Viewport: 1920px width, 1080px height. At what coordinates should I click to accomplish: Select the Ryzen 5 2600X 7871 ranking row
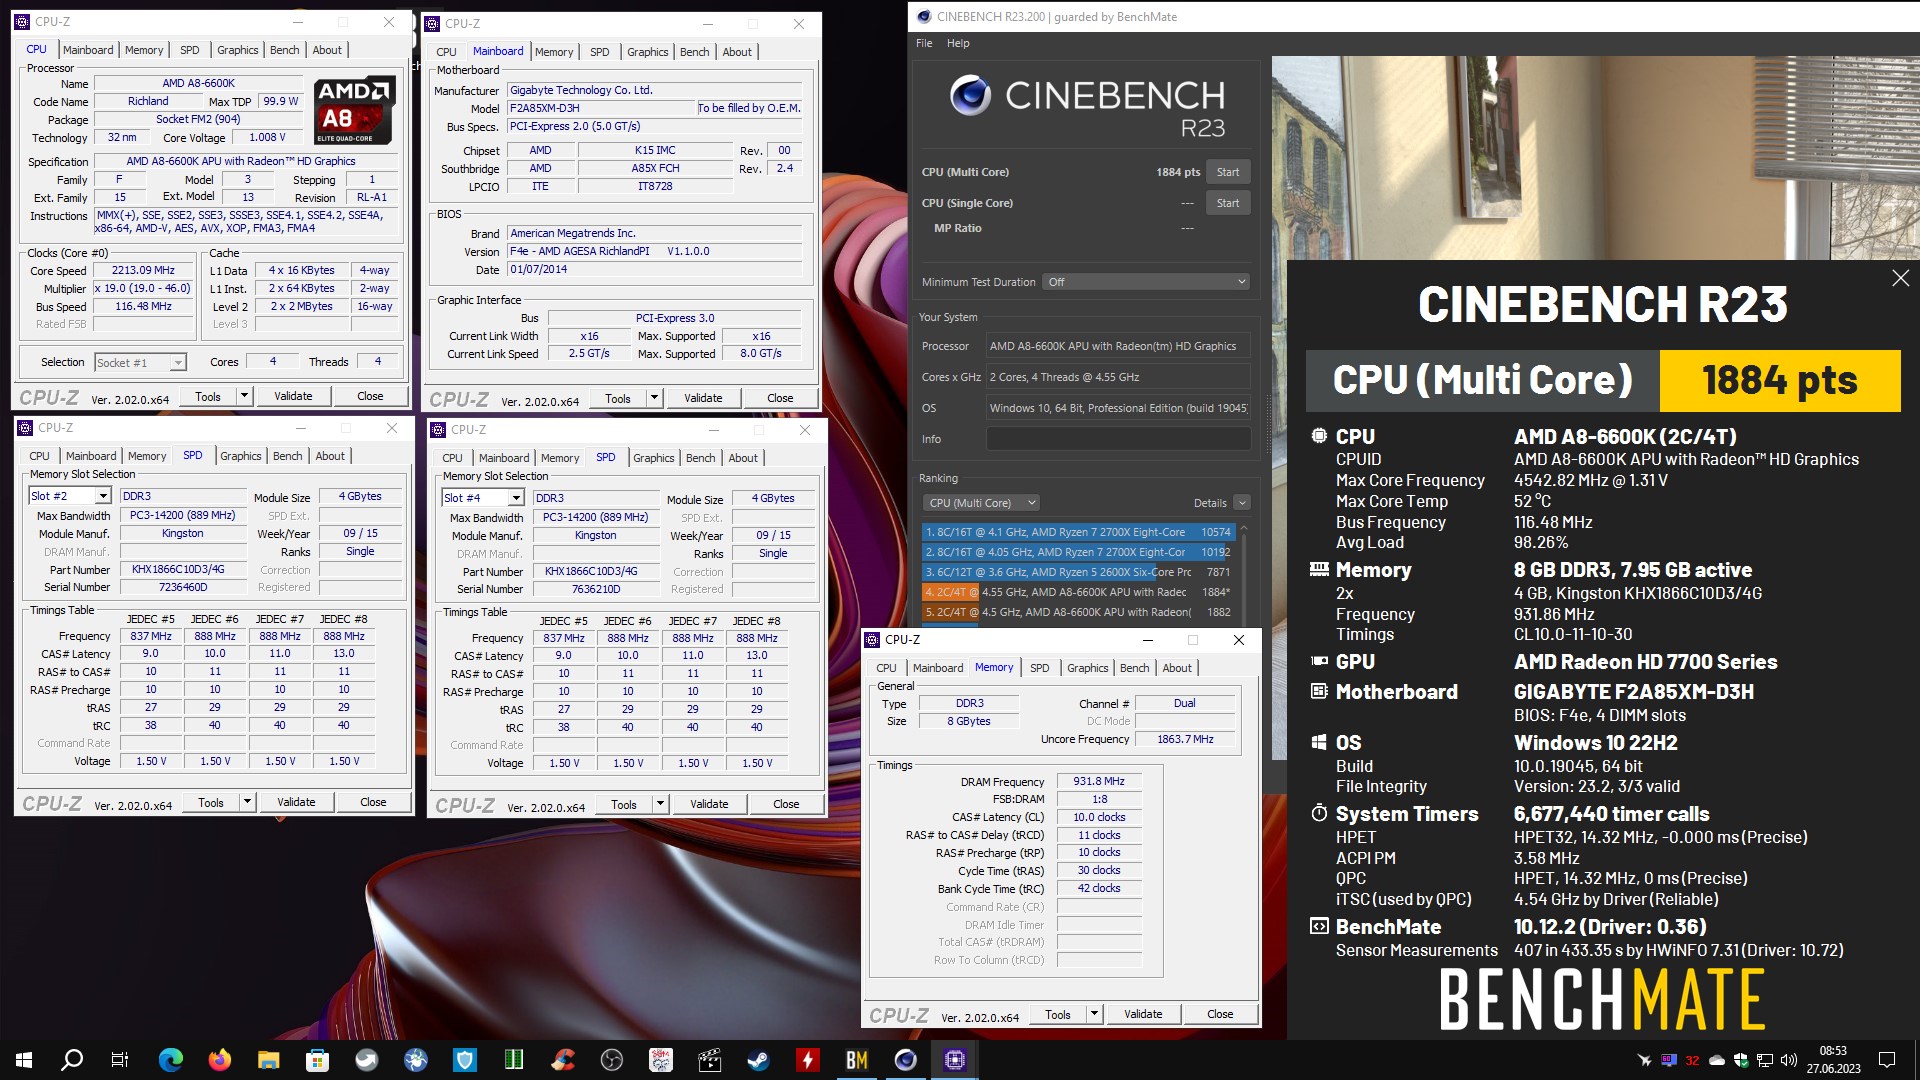point(1078,572)
